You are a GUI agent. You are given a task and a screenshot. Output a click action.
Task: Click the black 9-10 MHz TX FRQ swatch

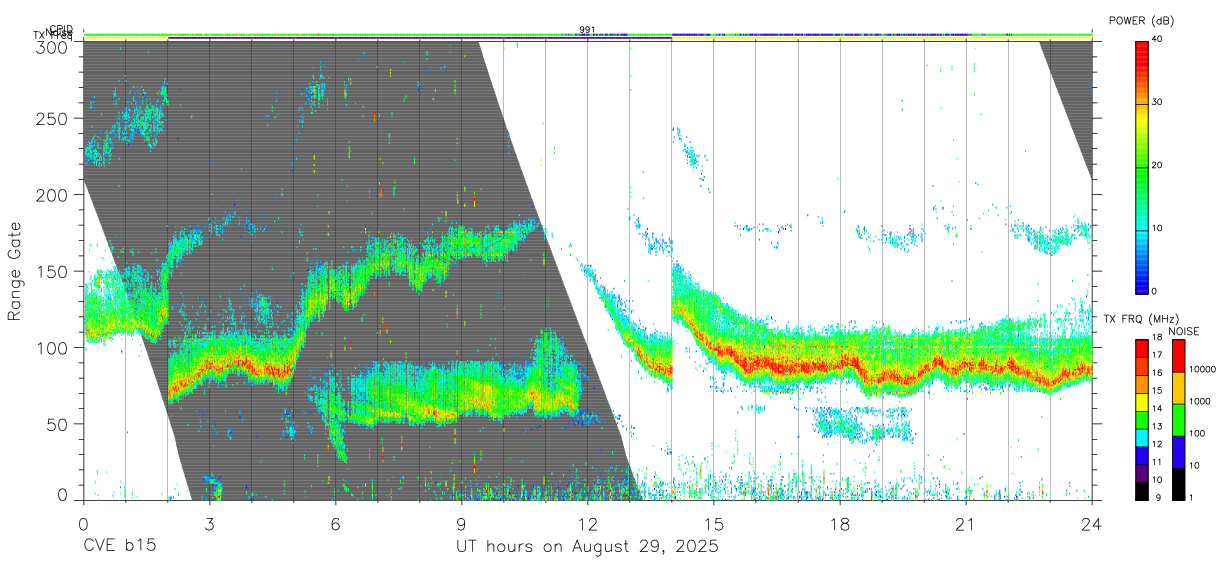(x=1141, y=490)
